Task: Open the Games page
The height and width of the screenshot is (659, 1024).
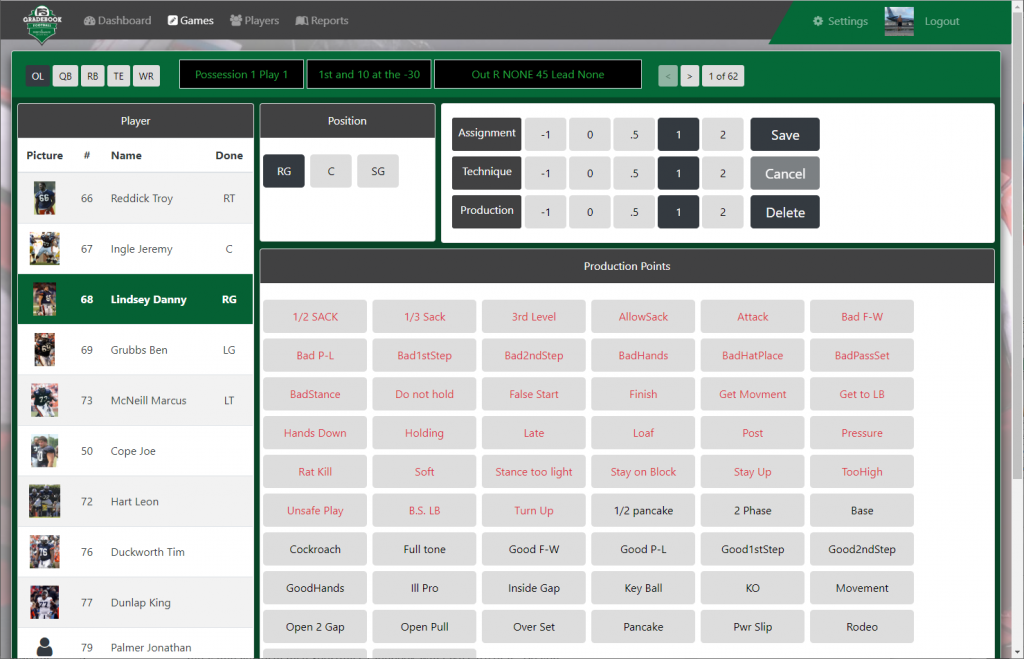Action: pos(191,20)
